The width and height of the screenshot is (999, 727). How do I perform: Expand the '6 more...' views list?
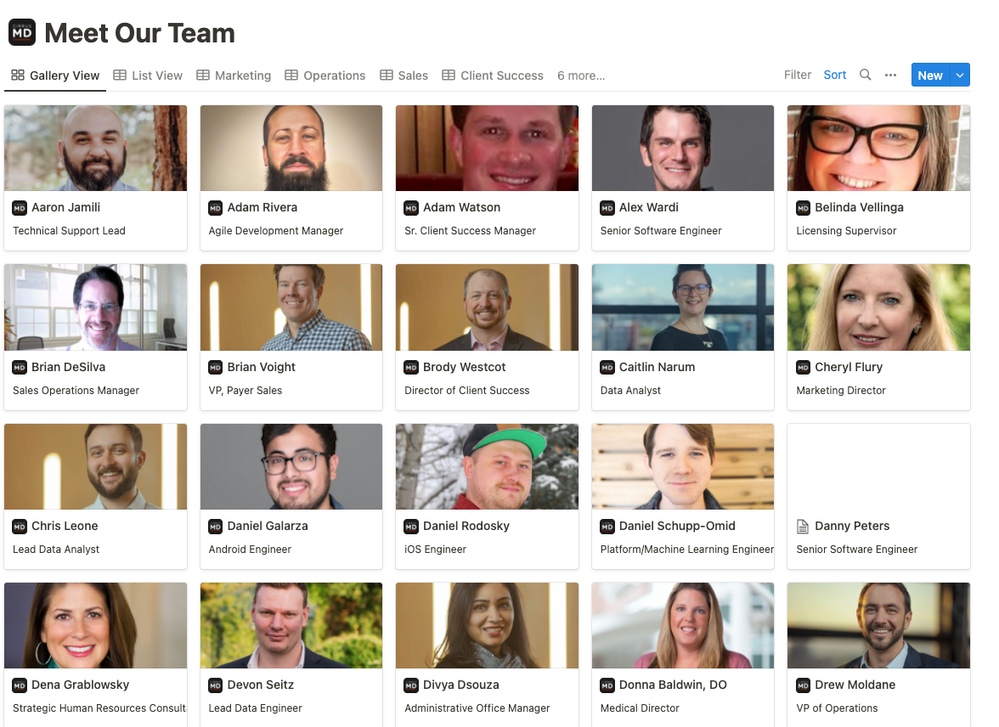(x=581, y=76)
